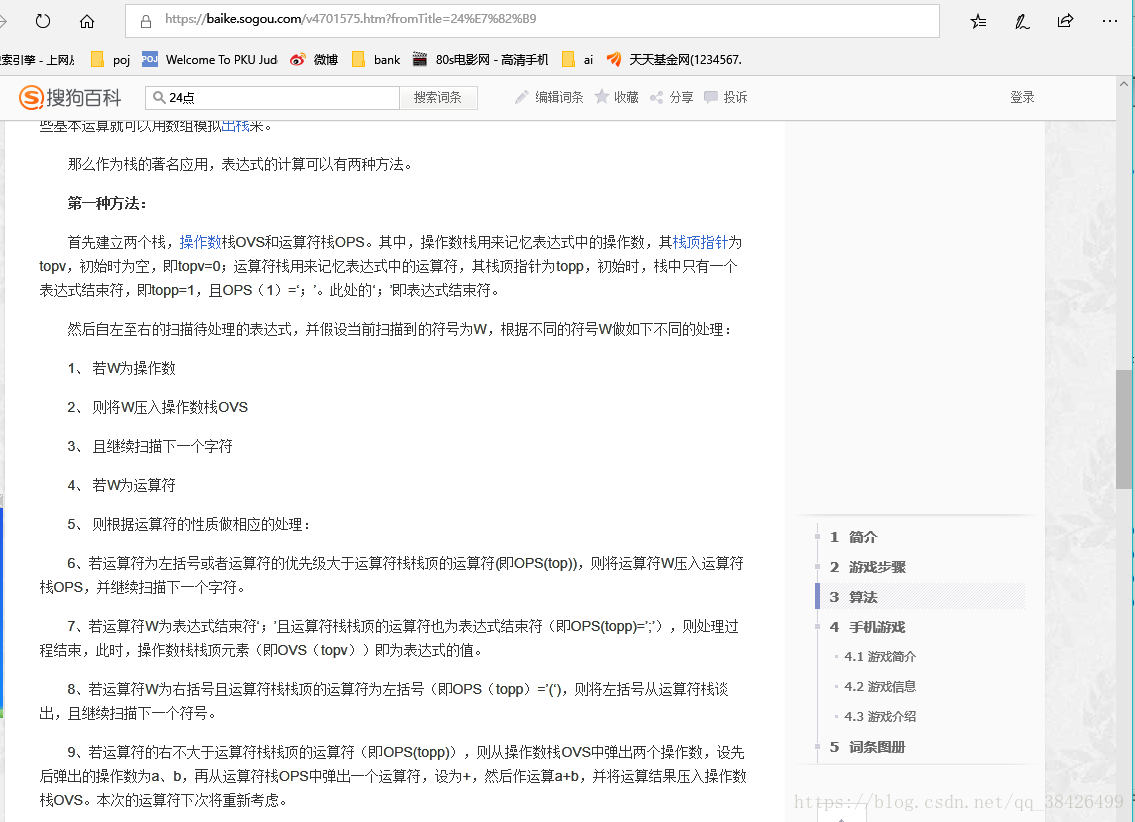Click the line 2、则将W压入操作数栈OVS

point(158,407)
